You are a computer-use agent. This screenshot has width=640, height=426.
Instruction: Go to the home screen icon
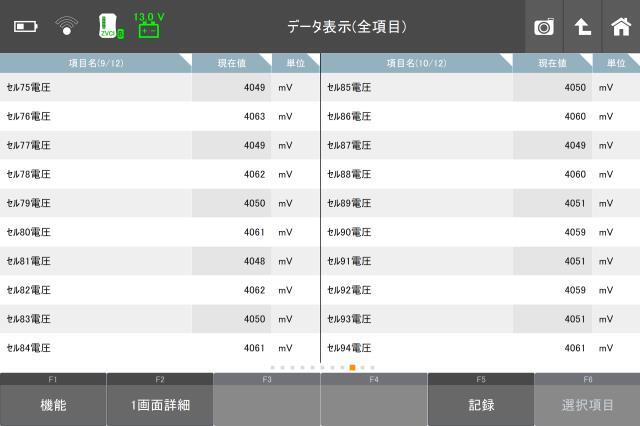click(x=621, y=27)
